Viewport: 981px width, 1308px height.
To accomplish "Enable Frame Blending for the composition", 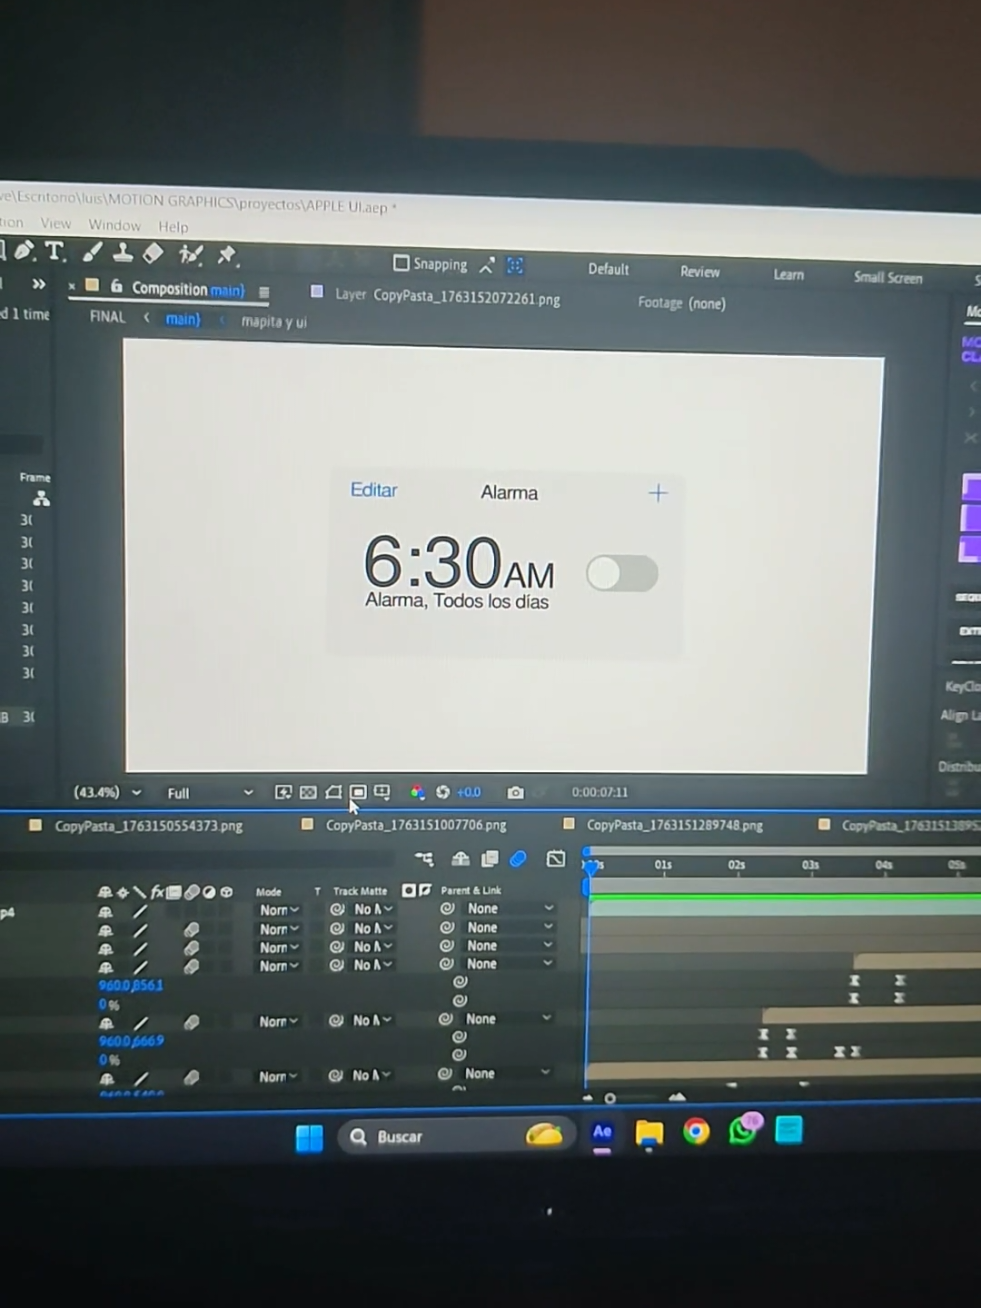I will pos(489,859).
